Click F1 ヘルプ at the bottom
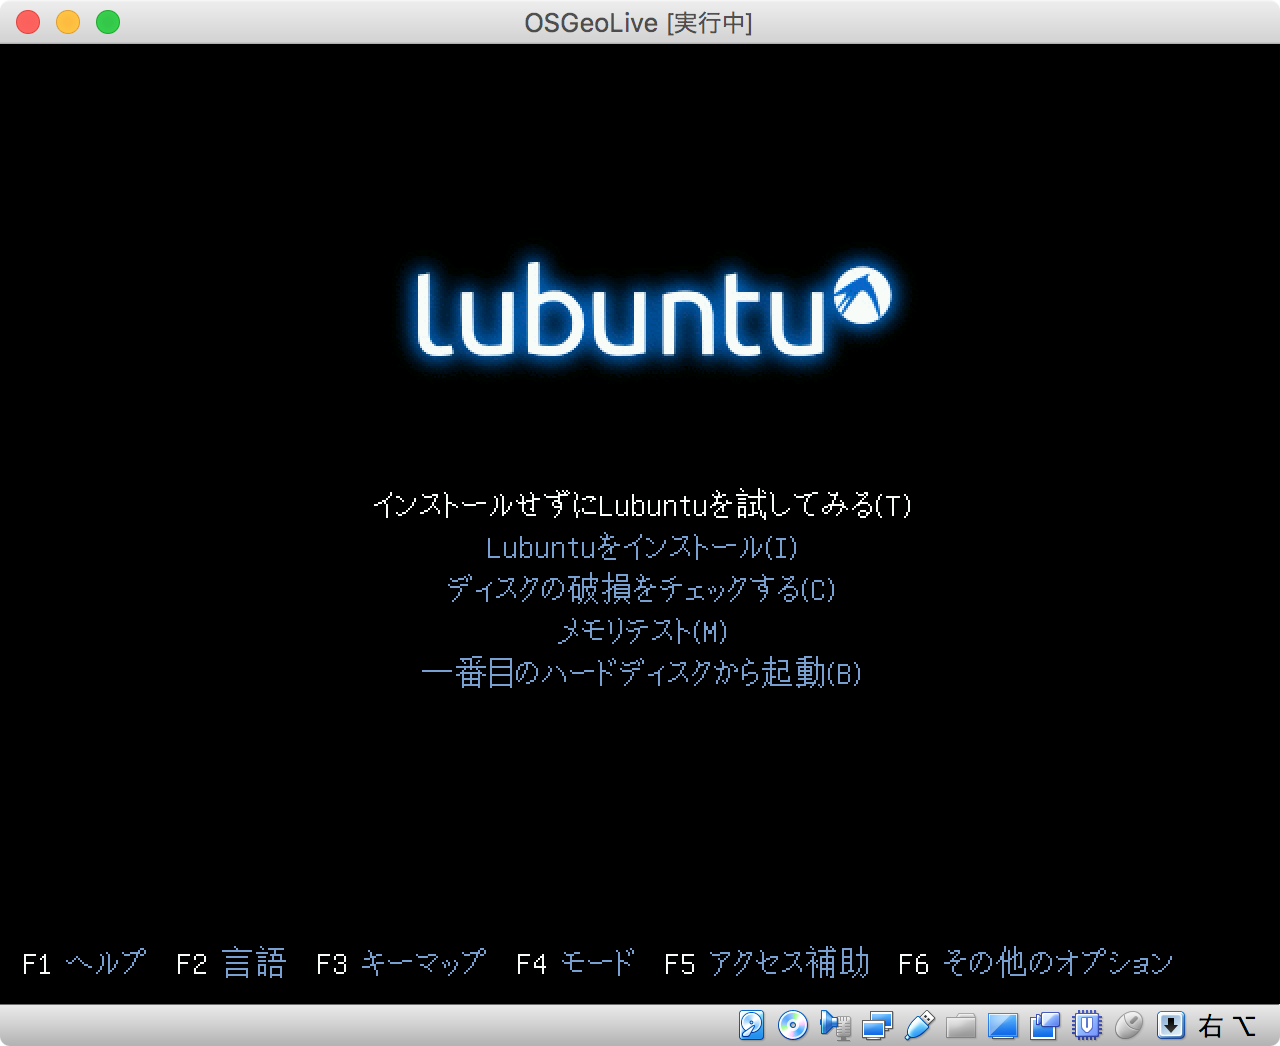The height and width of the screenshot is (1046, 1280). (x=84, y=963)
